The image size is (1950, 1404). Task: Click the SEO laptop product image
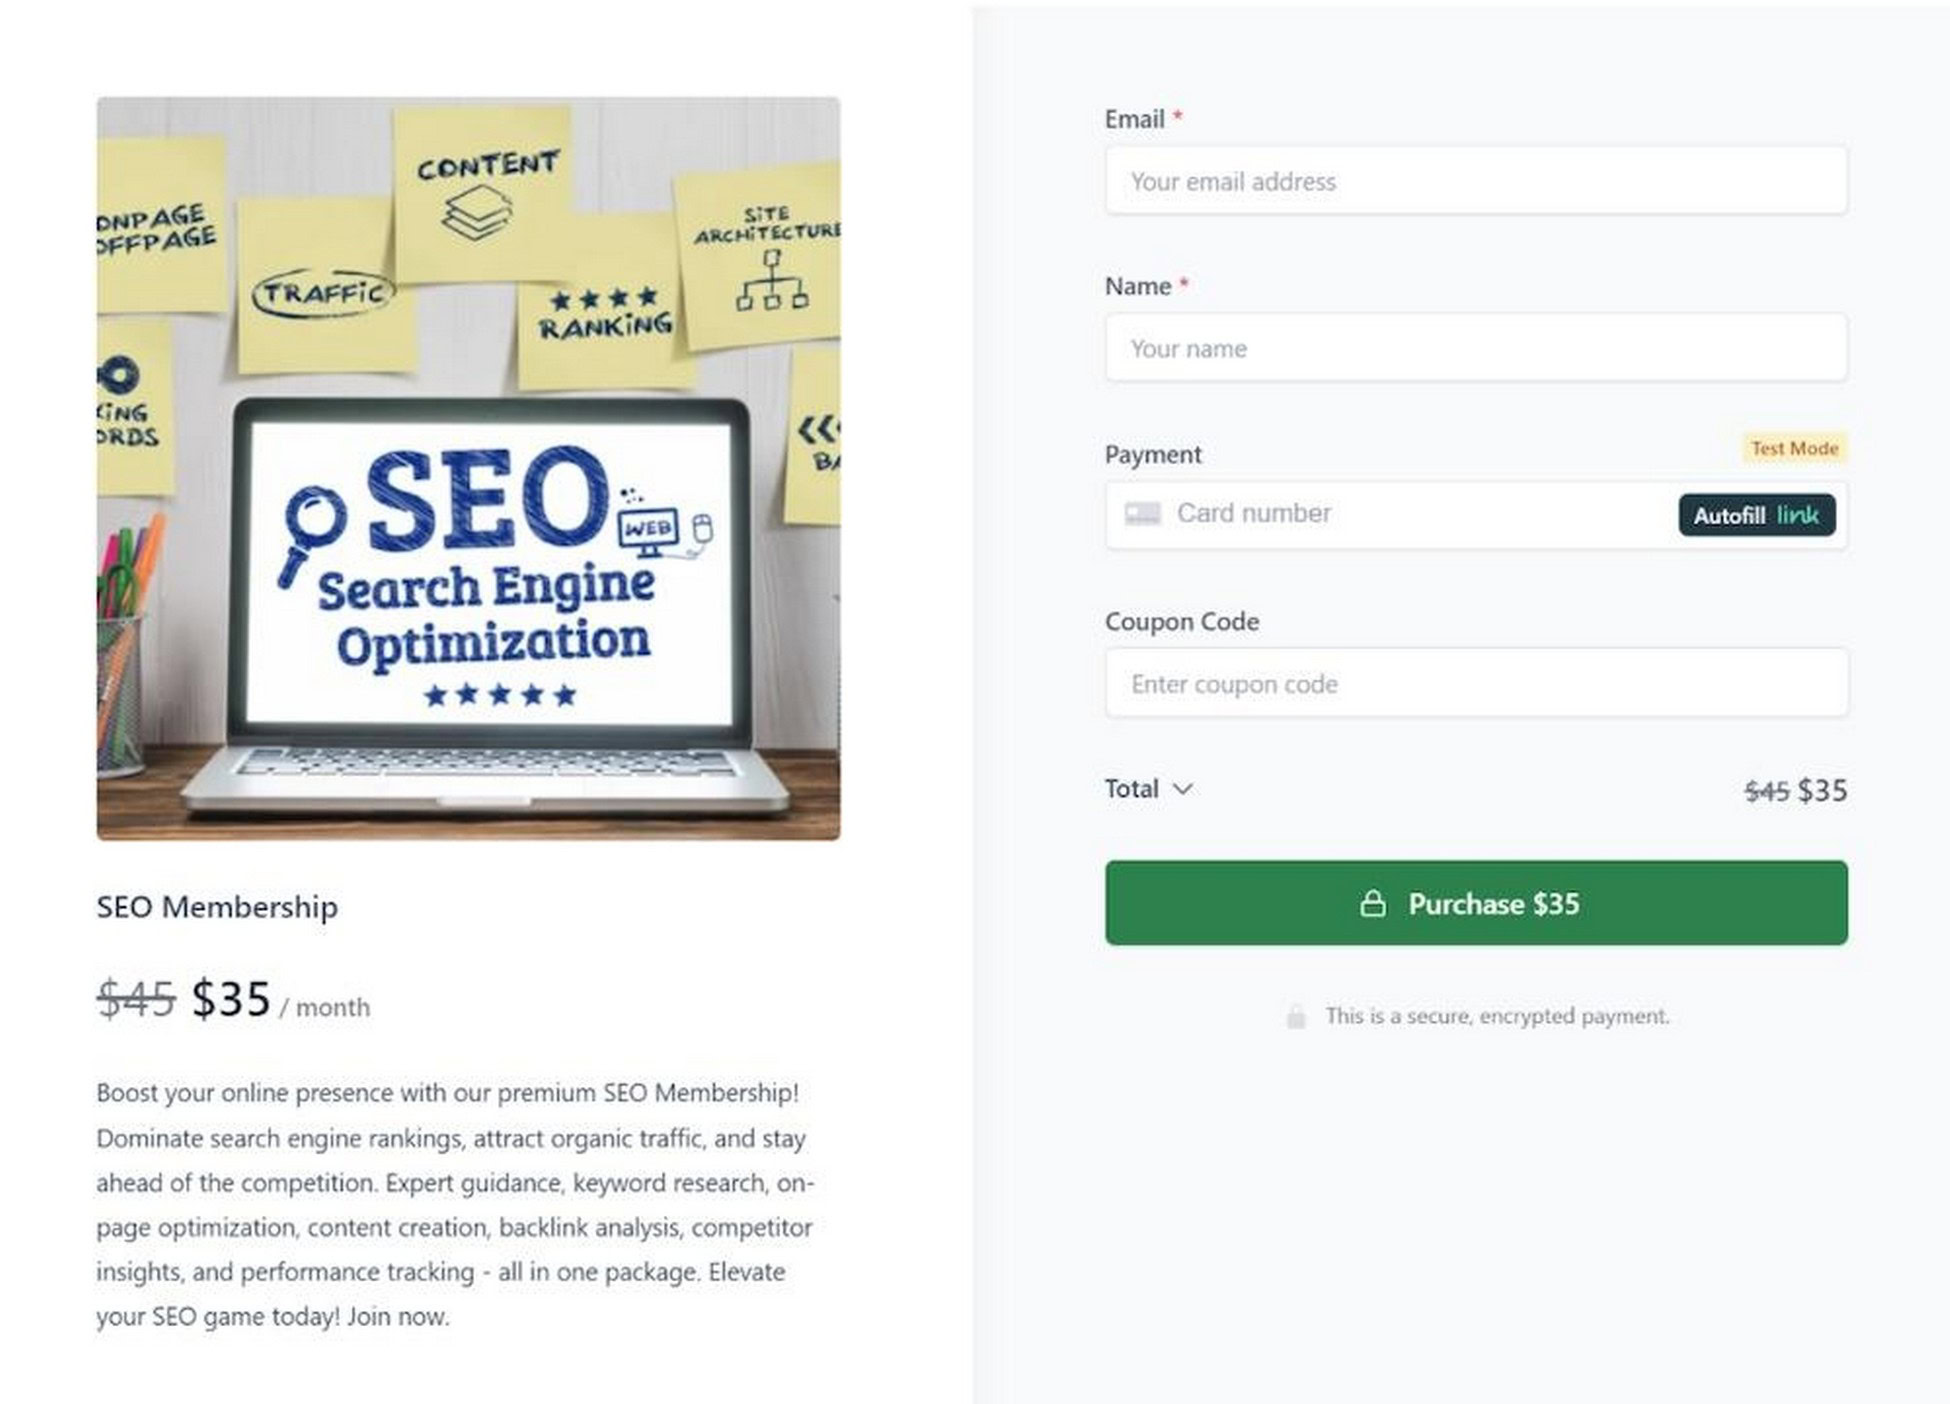(468, 468)
